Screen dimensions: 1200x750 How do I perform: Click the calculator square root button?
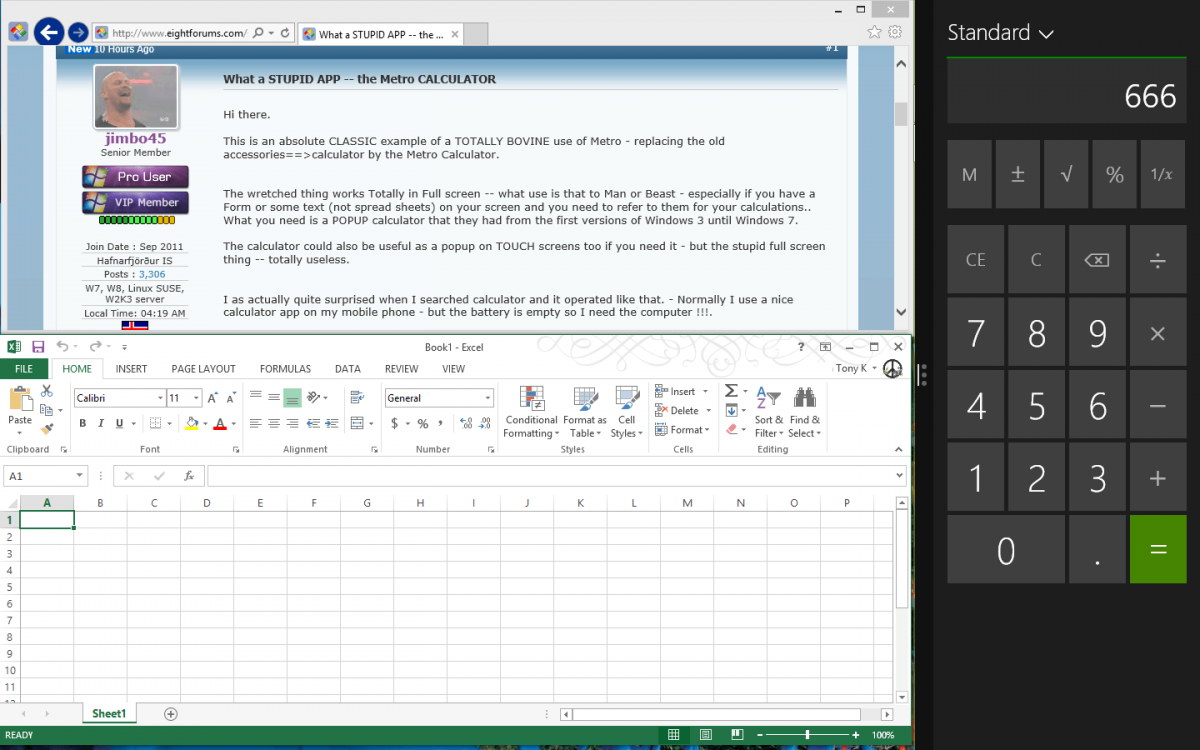tap(1066, 174)
